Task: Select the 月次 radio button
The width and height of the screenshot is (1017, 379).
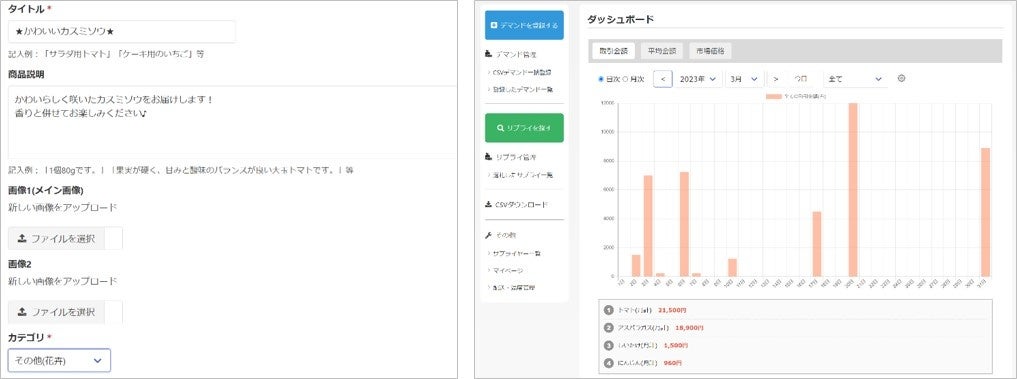Action: point(625,79)
